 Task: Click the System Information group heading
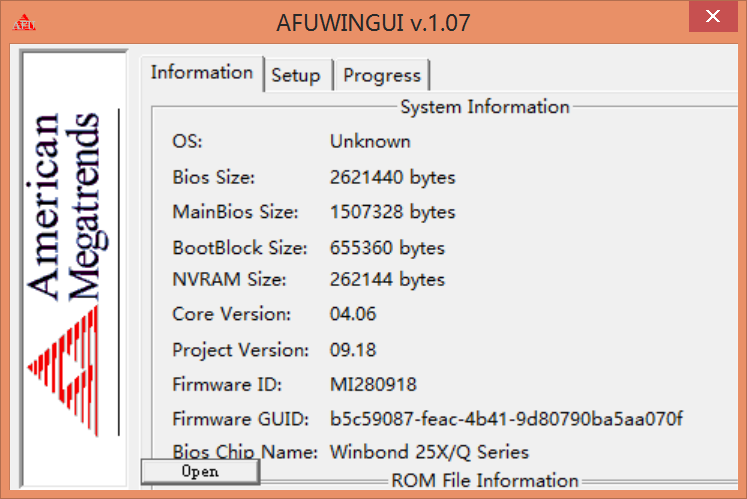[x=485, y=107]
